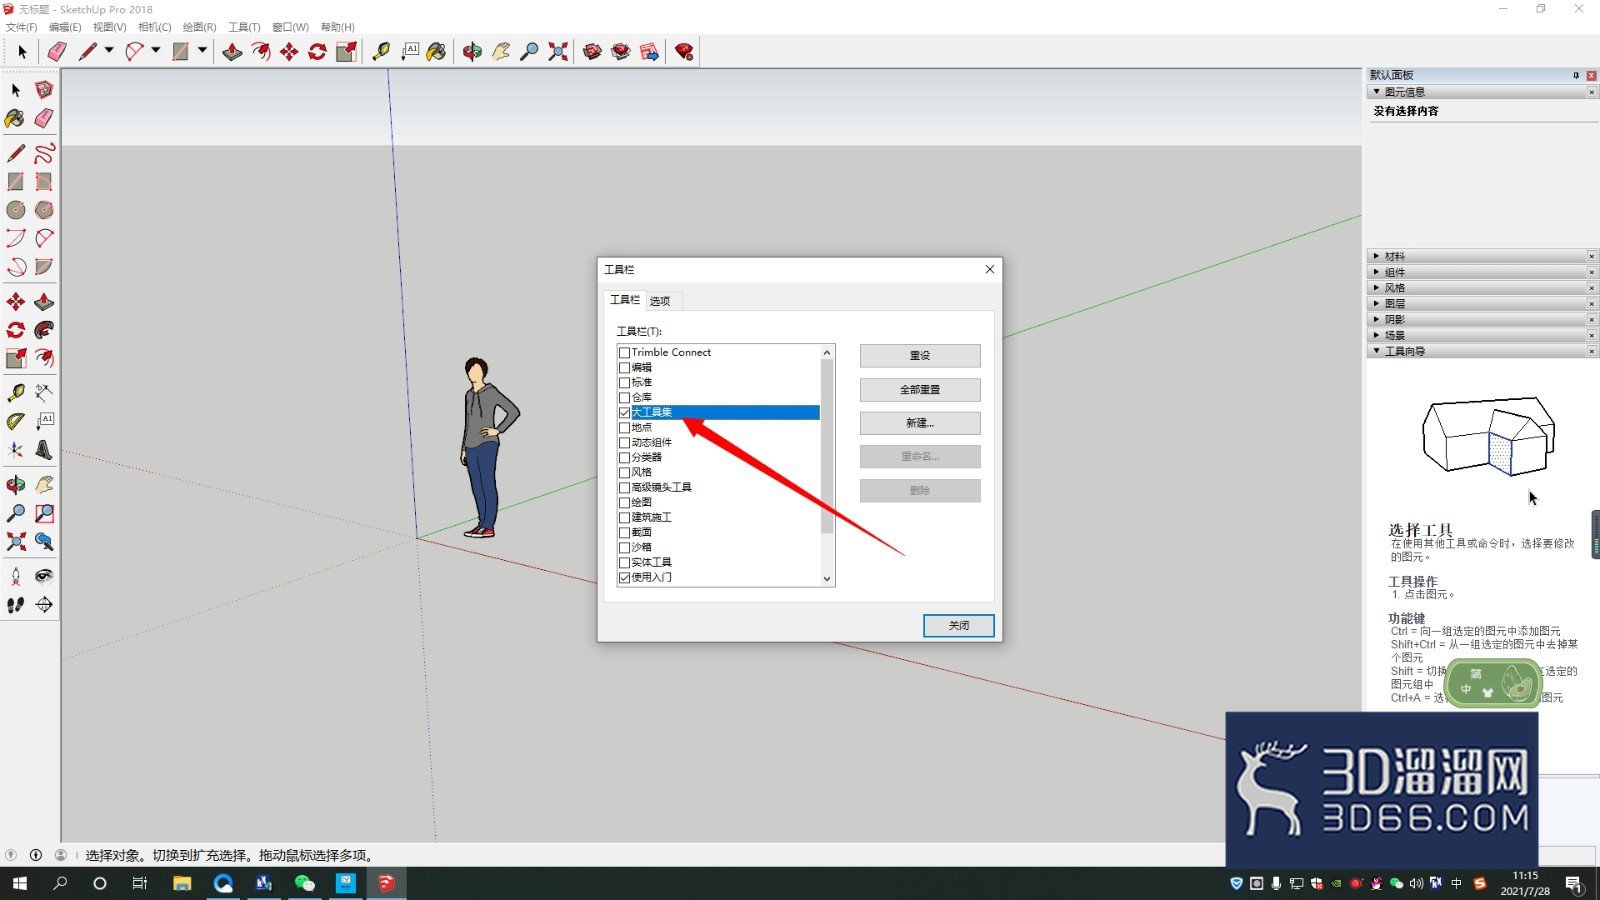Screen dimensions: 1600x900
Task: Tick the 仓库 toolbar checkbox
Action: click(x=624, y=398)
